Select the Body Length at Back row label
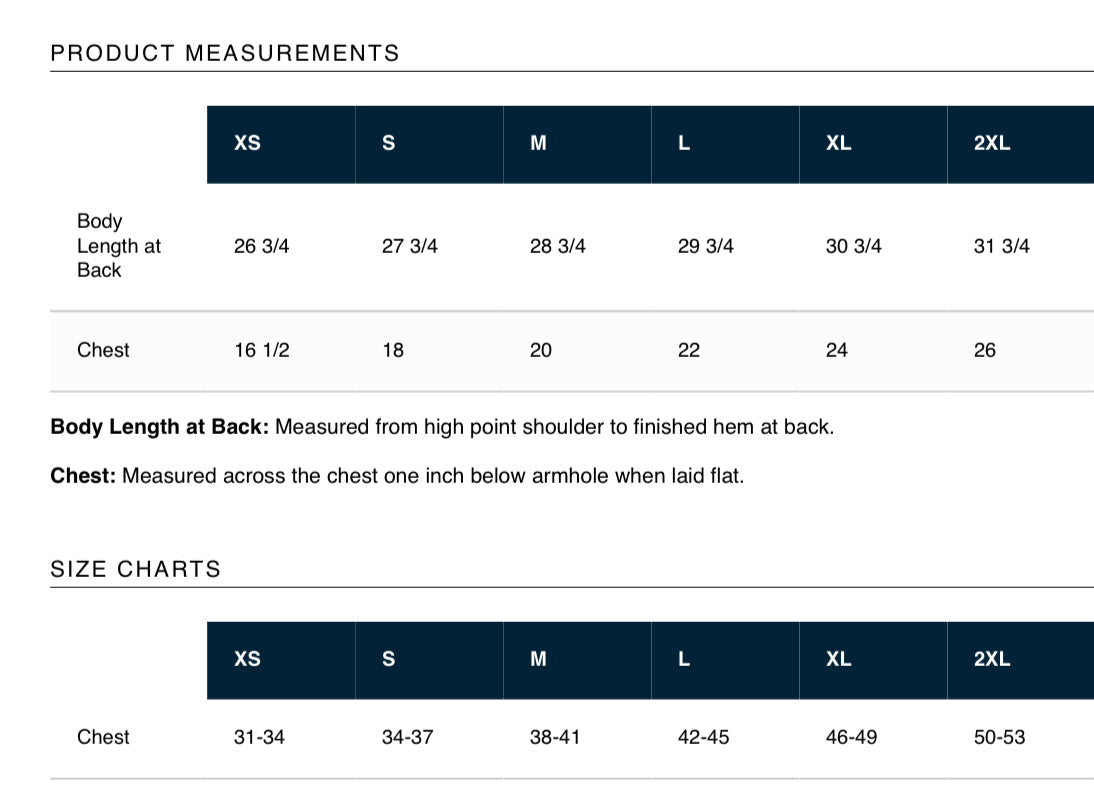 pyautogui.click(x=118, y=246)
